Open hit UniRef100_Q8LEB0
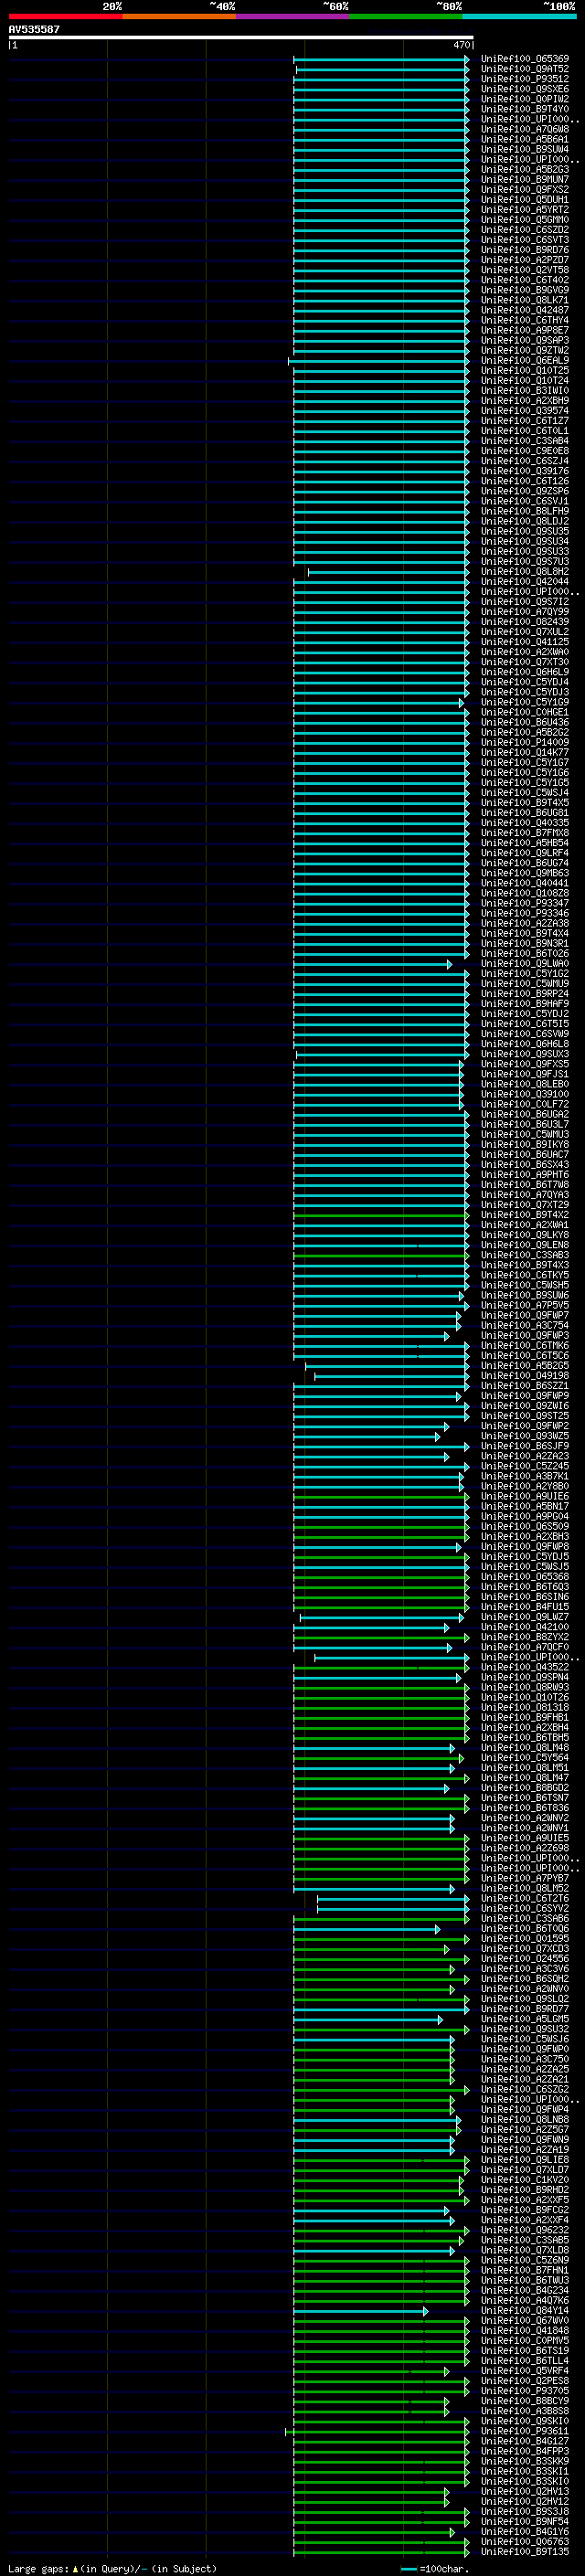Viewport: 585px width, 2576px height. pyautogui.click(x=525, y=1084)
